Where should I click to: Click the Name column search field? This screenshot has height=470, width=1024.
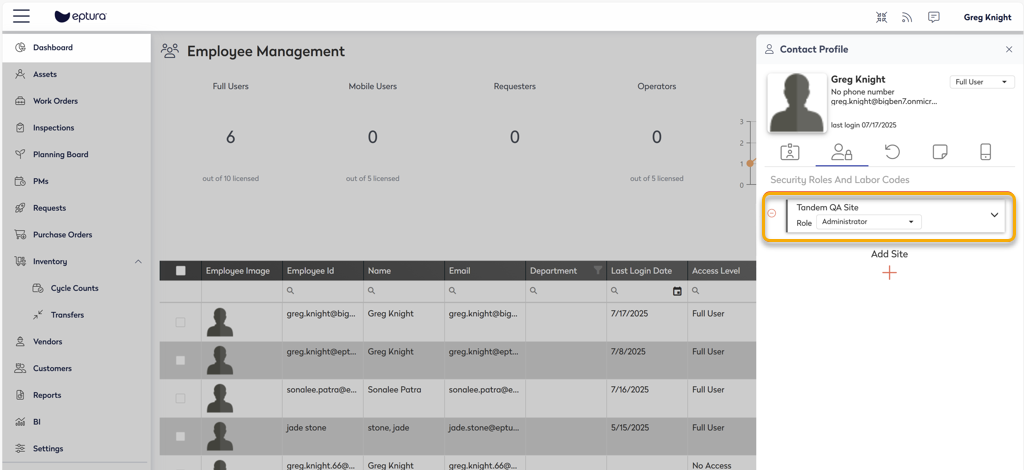click(x=404, y=291)
